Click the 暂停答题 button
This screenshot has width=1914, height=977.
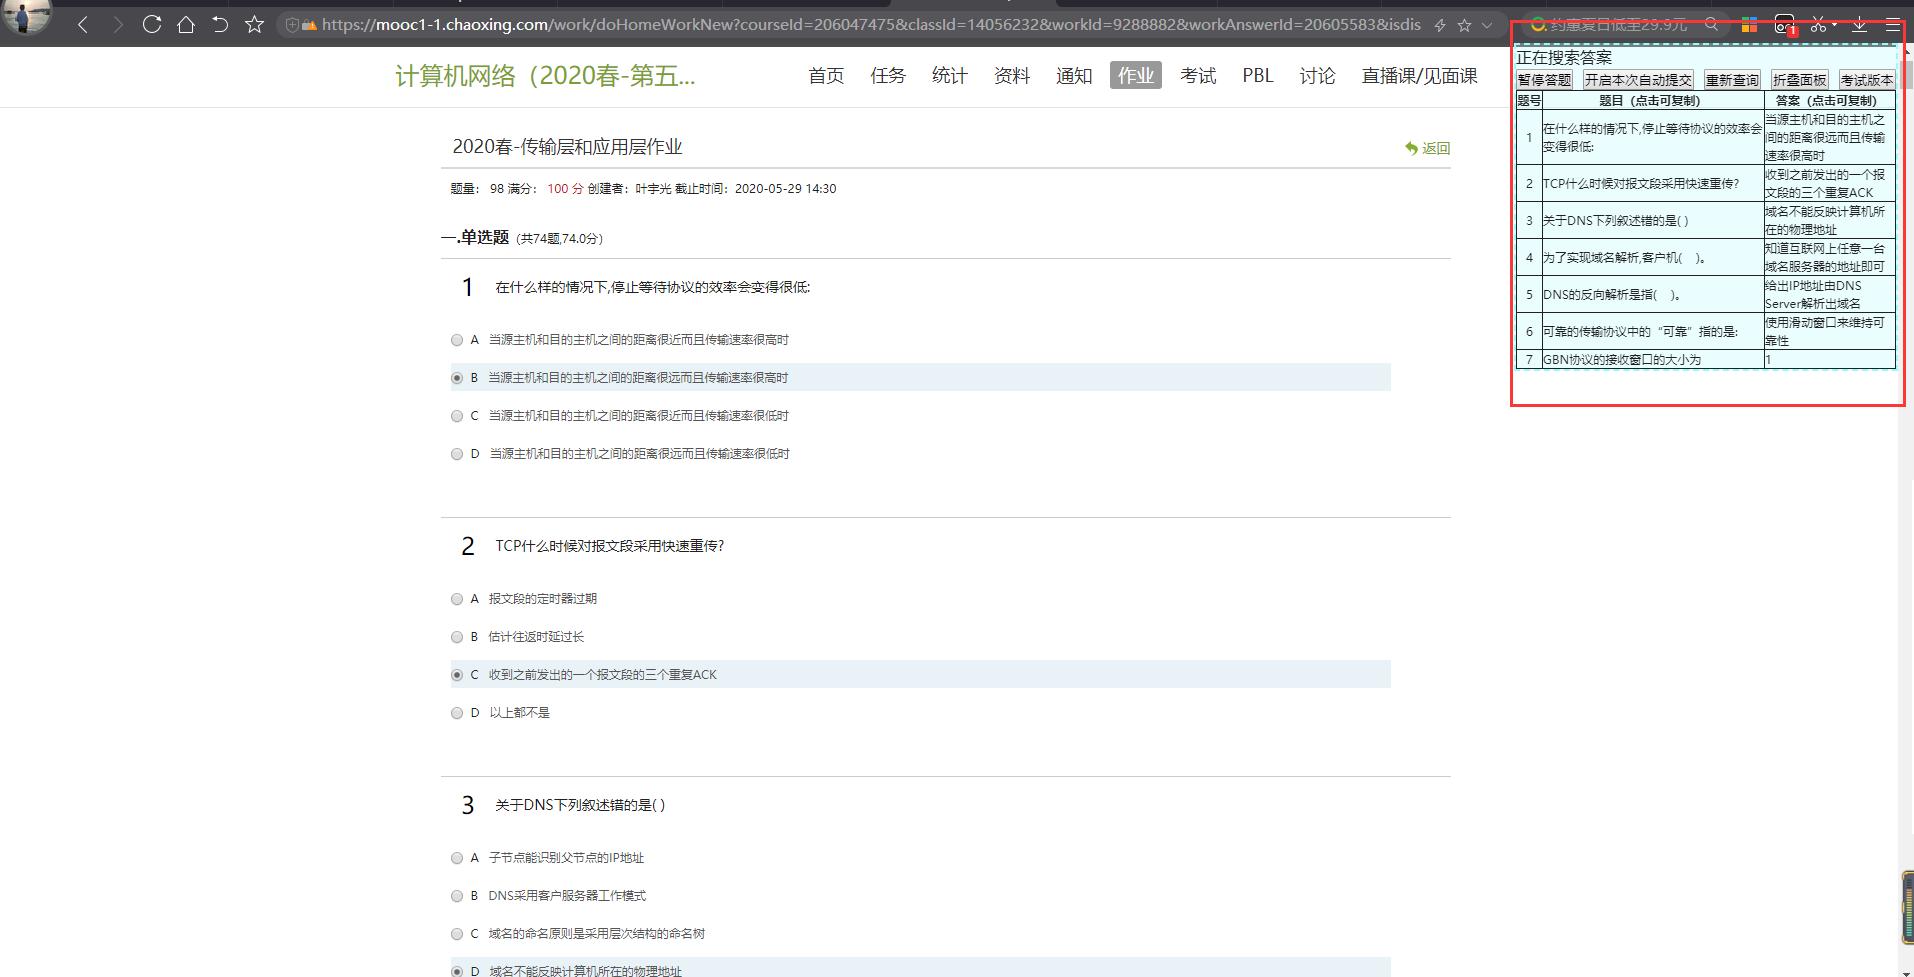pos(1545,79)
